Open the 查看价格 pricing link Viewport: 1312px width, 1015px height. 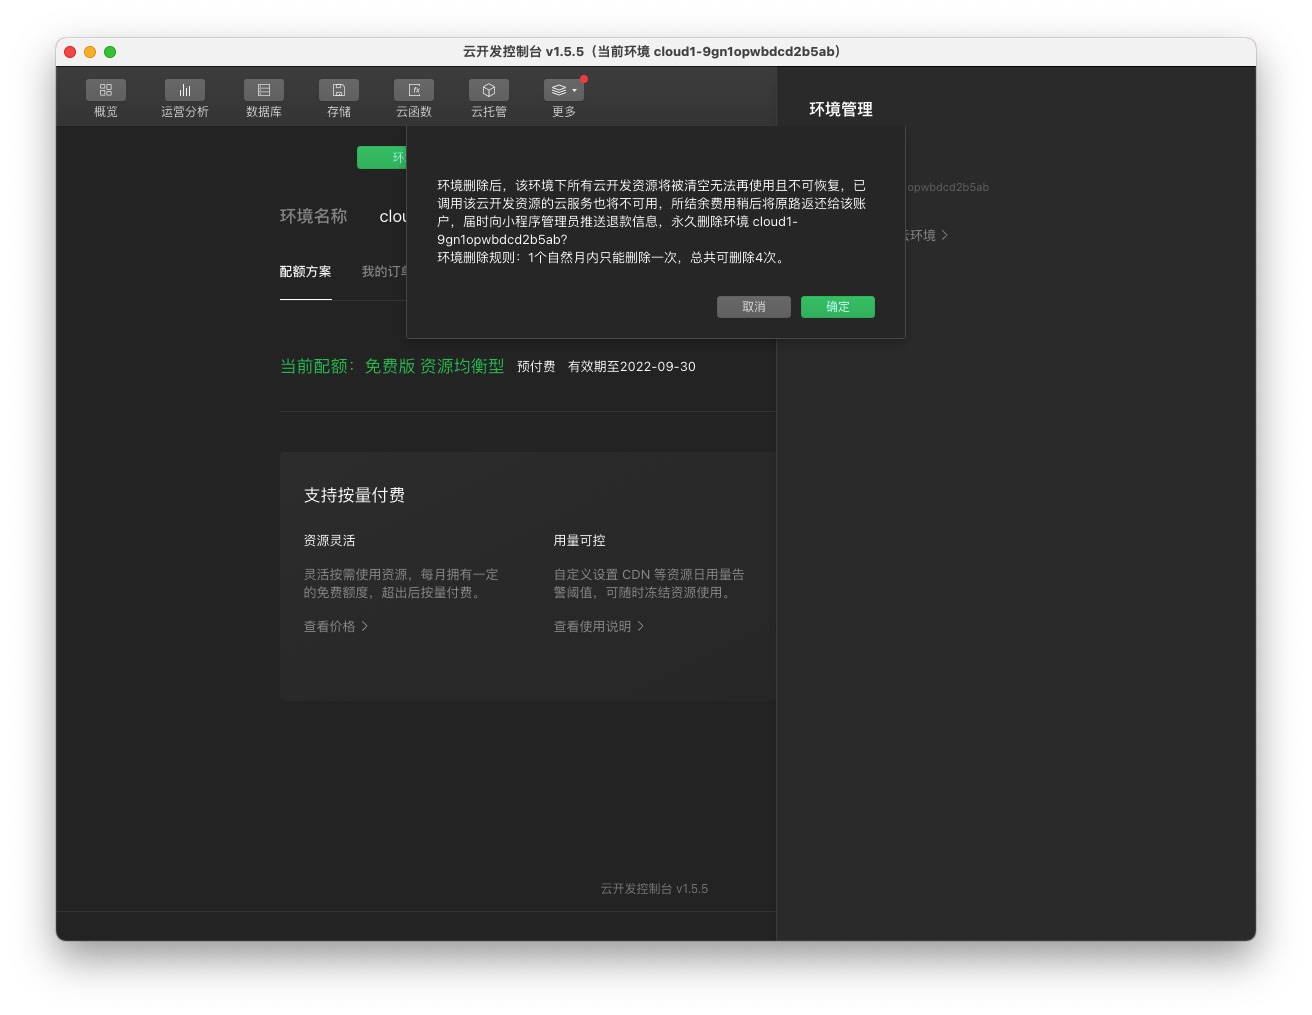point(330,626)
